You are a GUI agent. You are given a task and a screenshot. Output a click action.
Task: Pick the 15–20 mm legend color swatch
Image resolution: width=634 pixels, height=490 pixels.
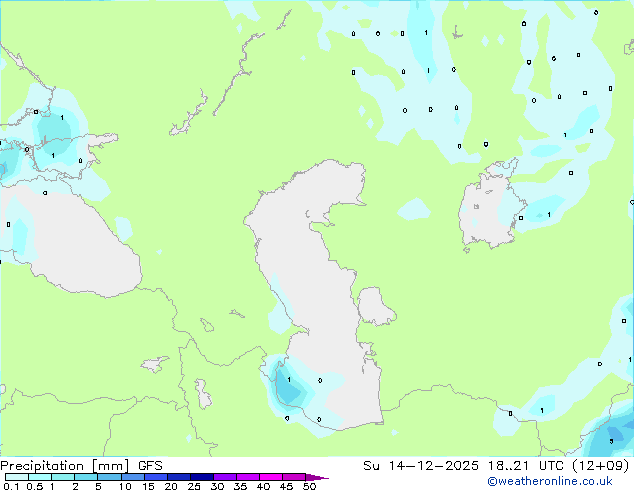[155, 477]
